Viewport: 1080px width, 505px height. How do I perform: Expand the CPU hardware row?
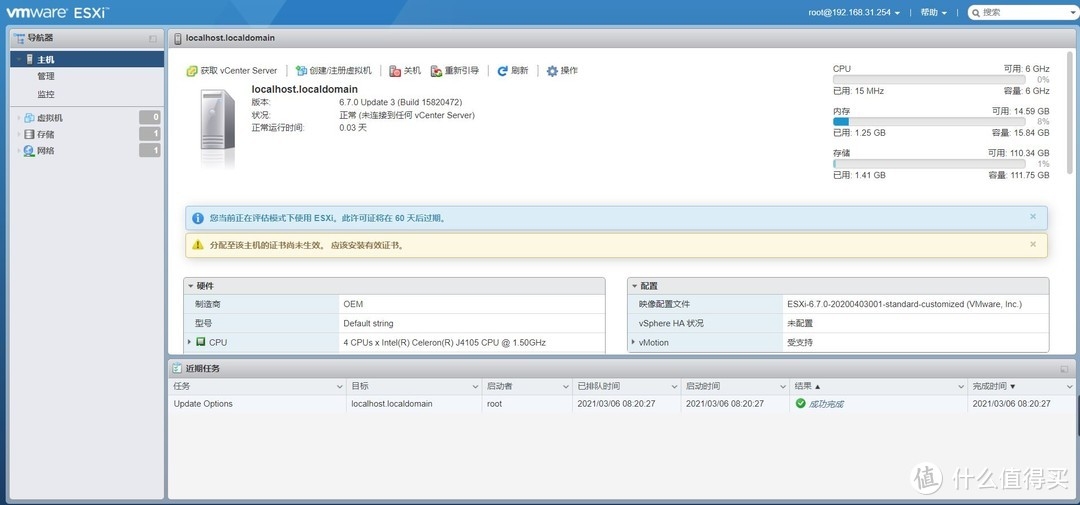point(189,342)
